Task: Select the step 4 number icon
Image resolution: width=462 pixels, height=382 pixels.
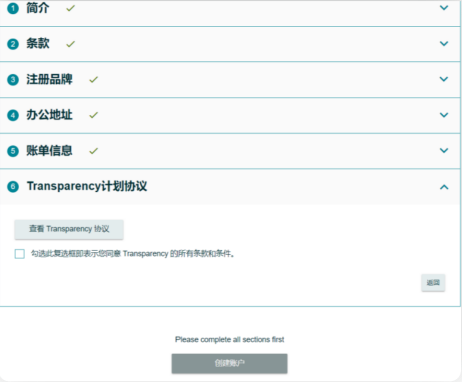Action: coord(13,115)
